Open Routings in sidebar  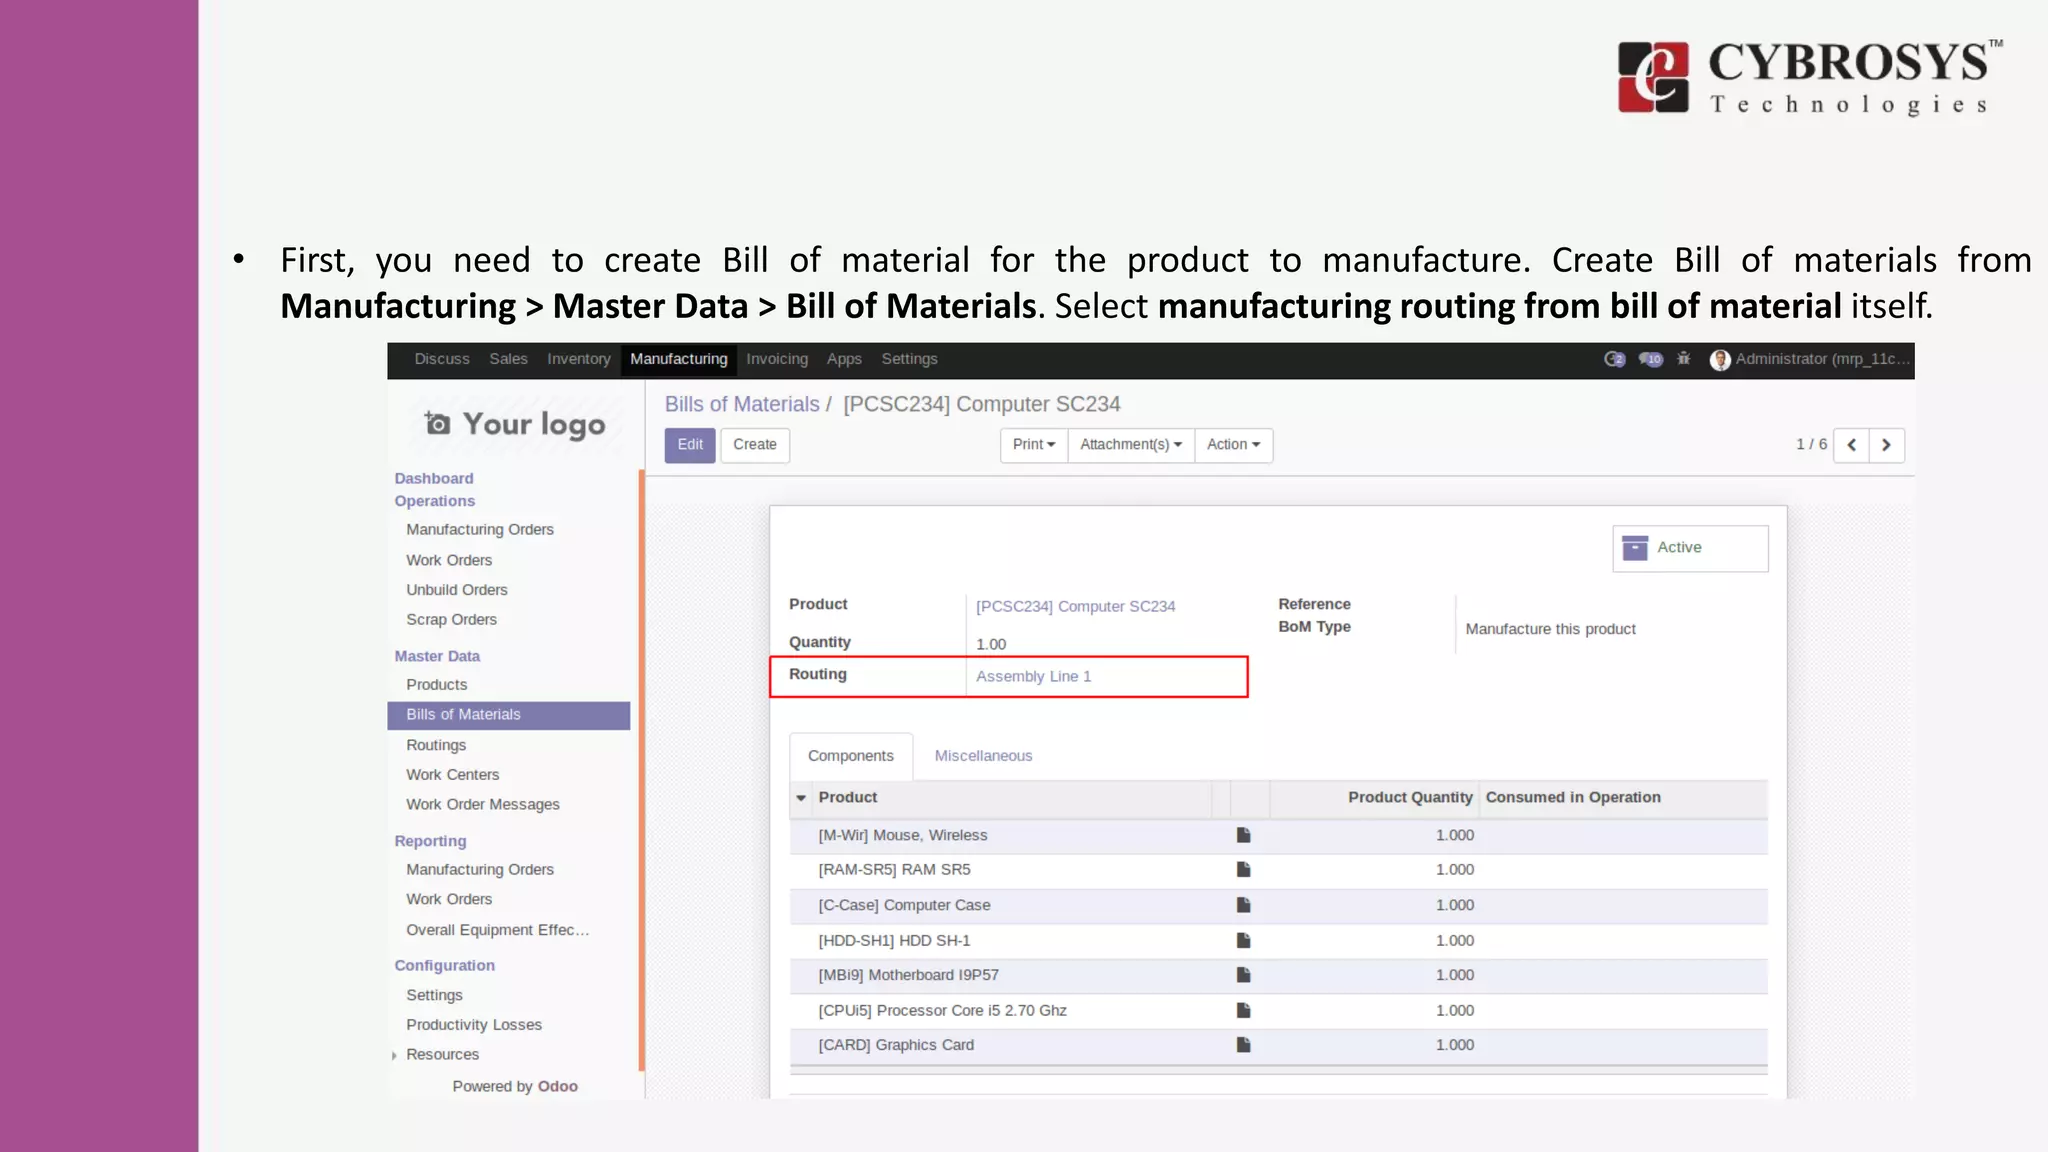(x=436, y=745)
